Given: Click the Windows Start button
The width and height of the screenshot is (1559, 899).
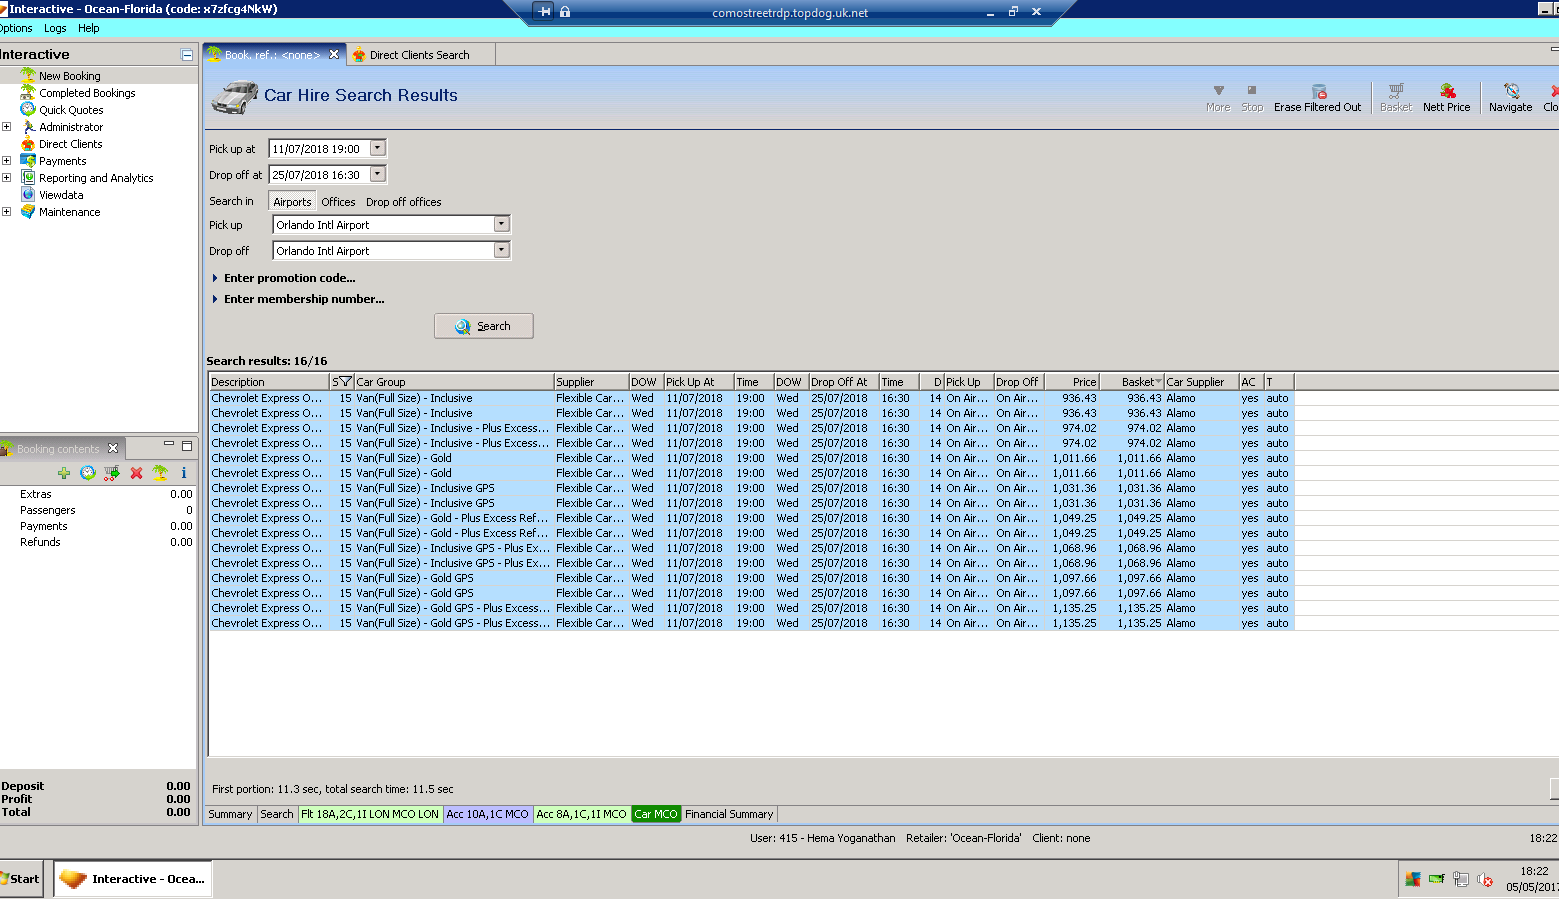Looking at the screenshot, I should pyautogui.click(x=21, y=879).
